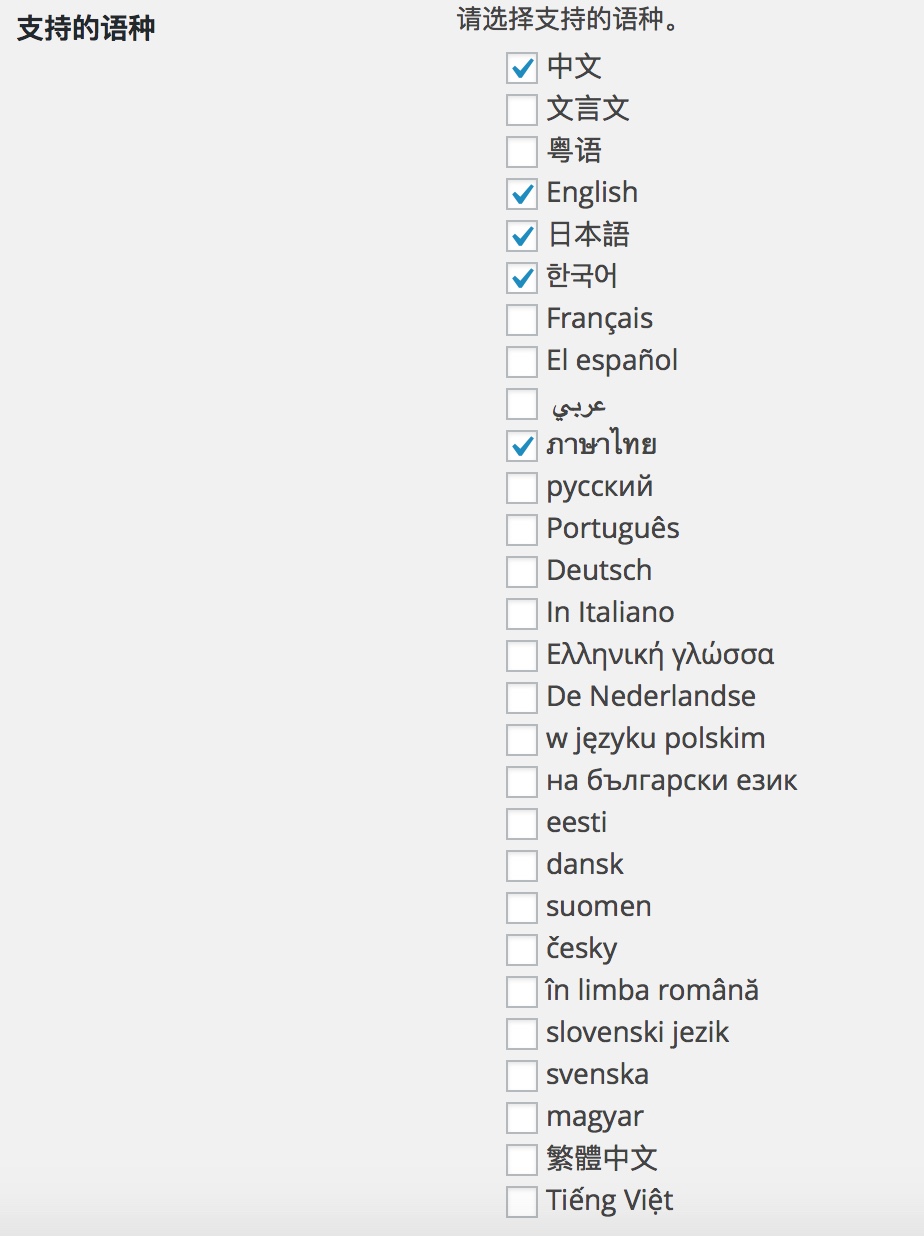Uncheck the ภาษาไทย checkbox

point(522,446)
